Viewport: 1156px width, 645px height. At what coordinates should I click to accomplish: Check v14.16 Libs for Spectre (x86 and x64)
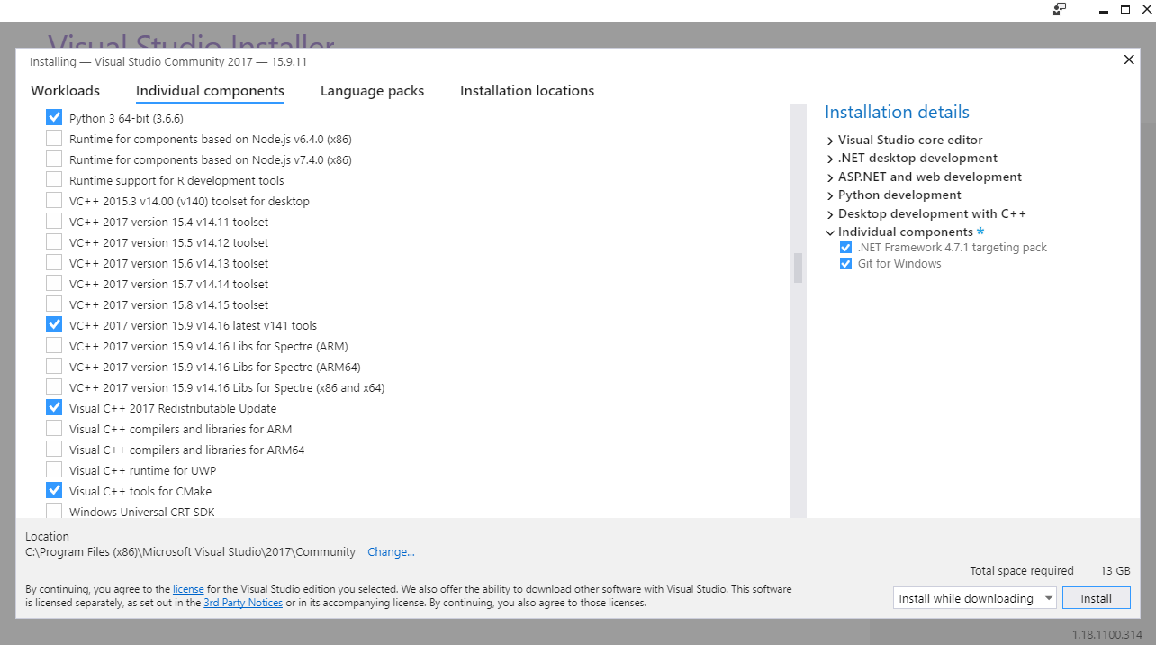point(54,387)
